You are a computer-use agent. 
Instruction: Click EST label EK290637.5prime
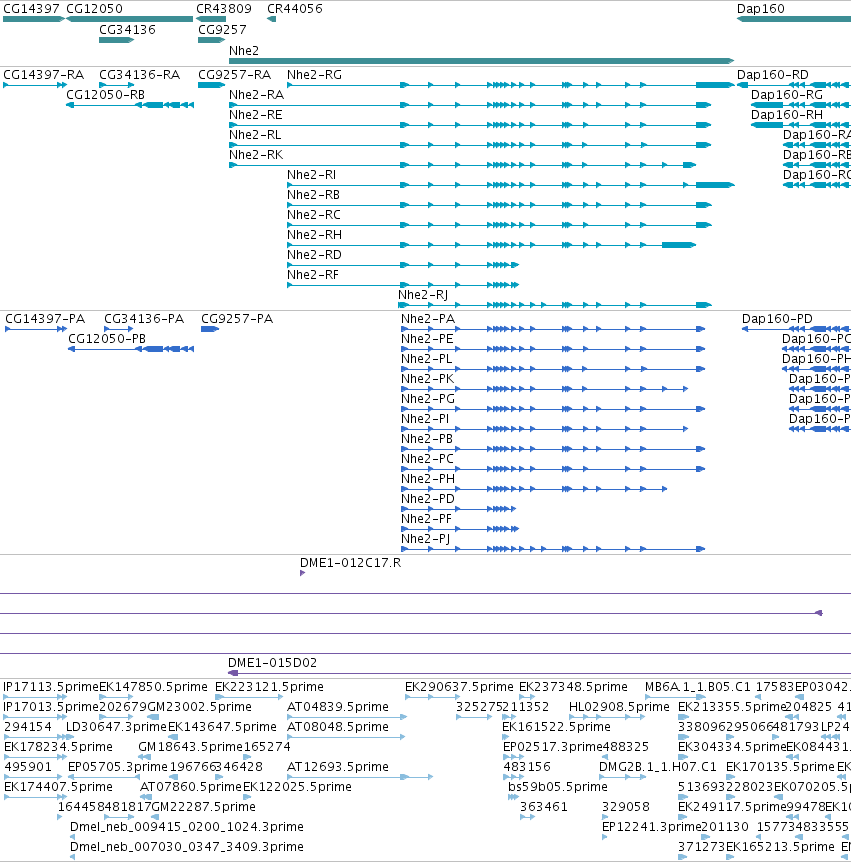459,687
